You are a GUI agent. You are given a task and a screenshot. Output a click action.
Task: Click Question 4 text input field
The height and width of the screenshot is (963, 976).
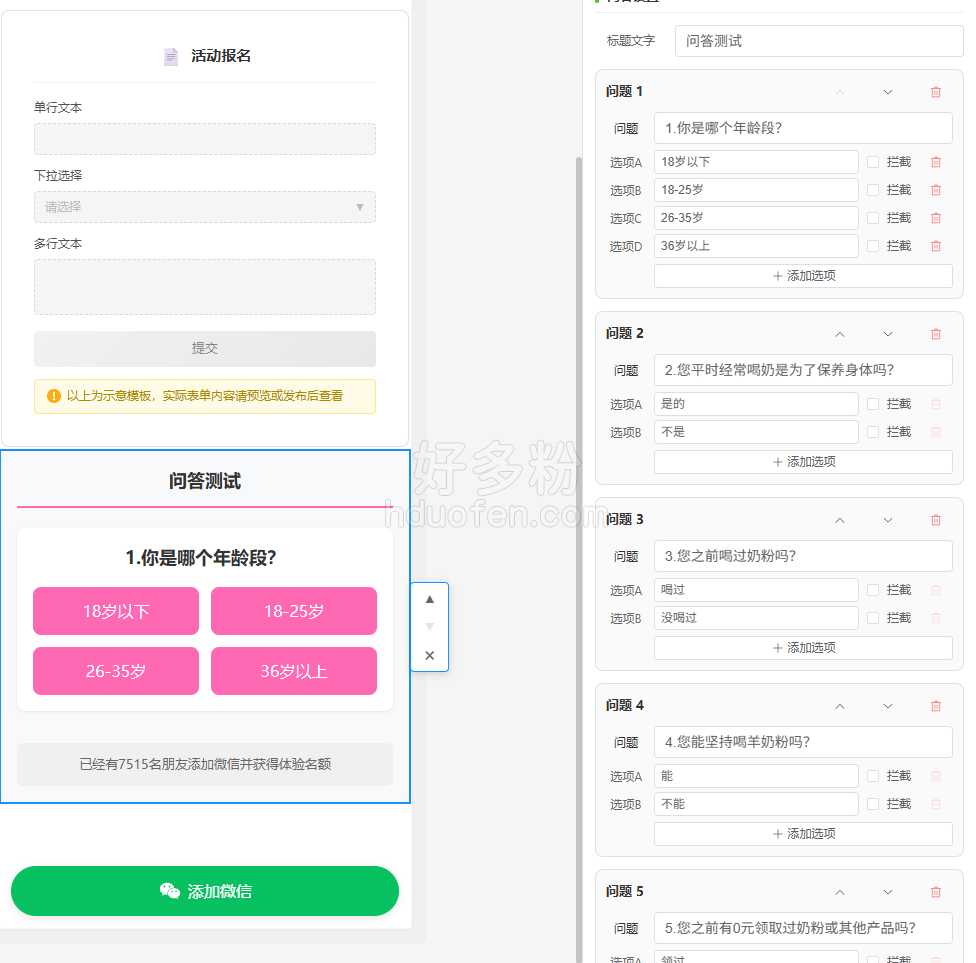(x=803, y=742)
